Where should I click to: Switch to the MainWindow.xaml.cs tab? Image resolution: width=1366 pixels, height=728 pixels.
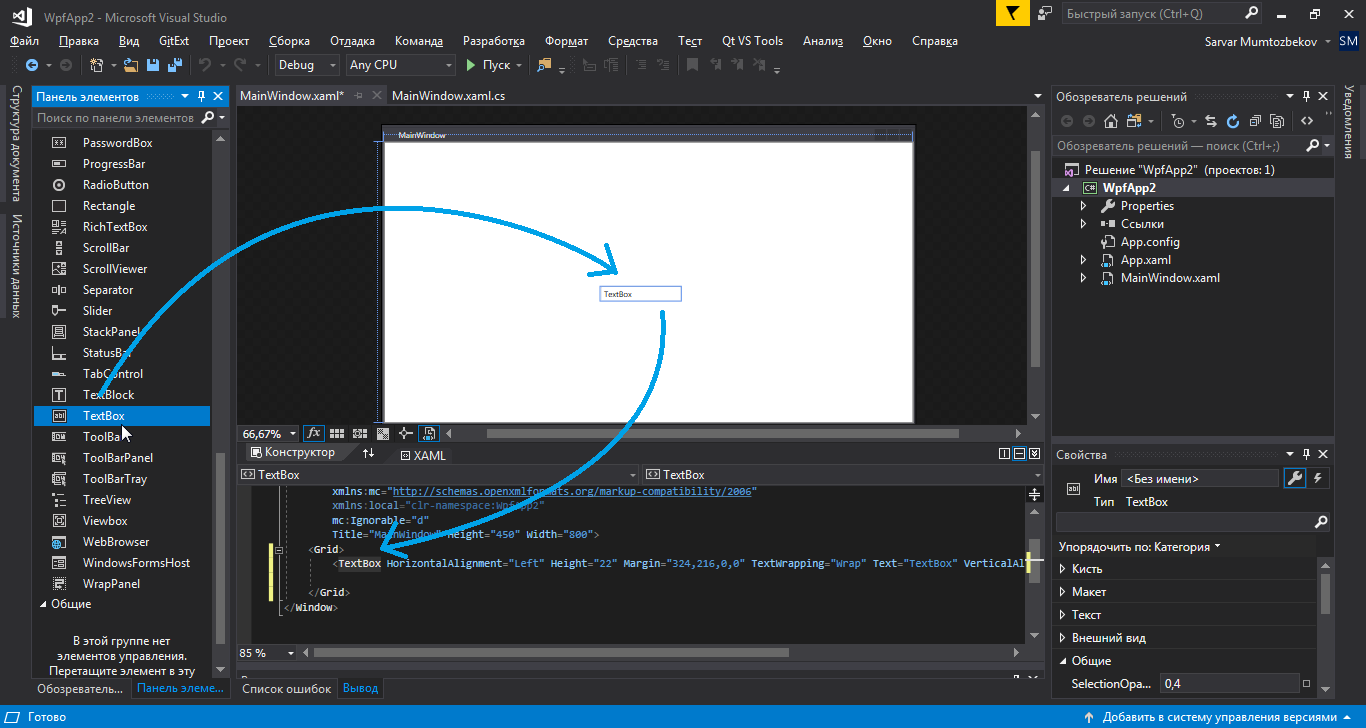point(448,96)
